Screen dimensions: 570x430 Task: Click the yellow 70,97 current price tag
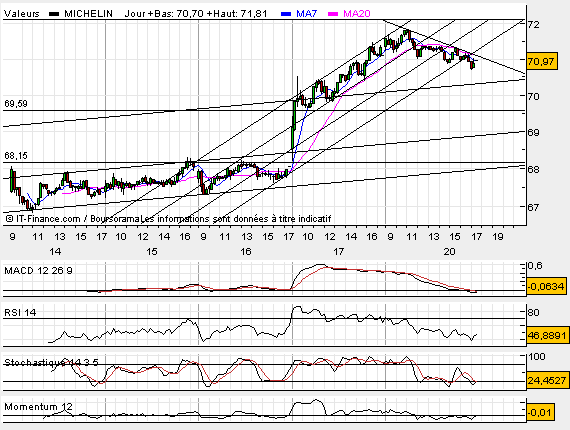tap(542, 61)
